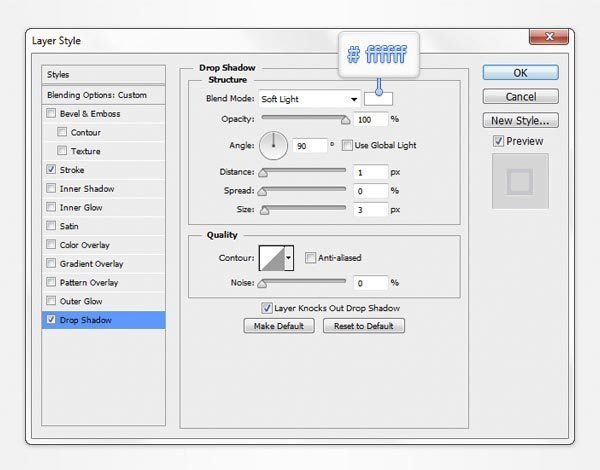Image resolution: width=600 pixels, height=470 pixels.
Task: Confirm with the OK button
Action: (x=520, y=73)
